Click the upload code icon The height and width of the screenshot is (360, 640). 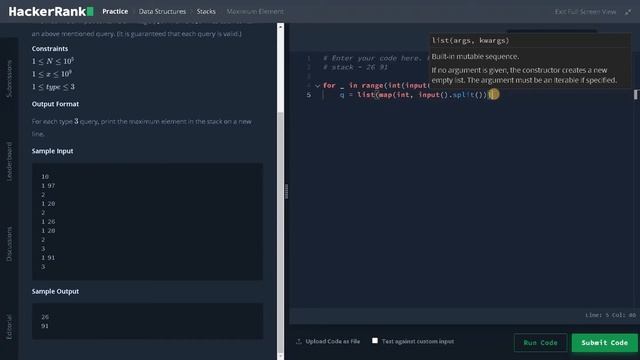[299, 341]
